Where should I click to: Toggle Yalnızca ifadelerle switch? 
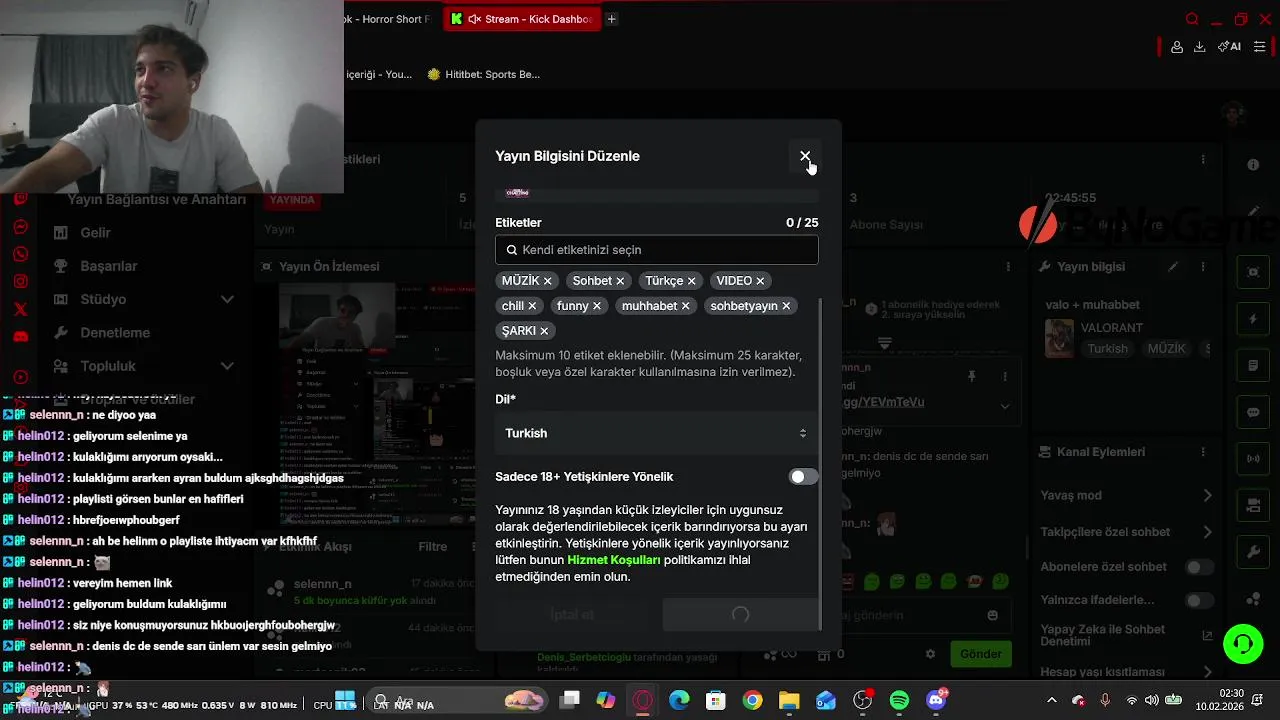click(1199, 601)
